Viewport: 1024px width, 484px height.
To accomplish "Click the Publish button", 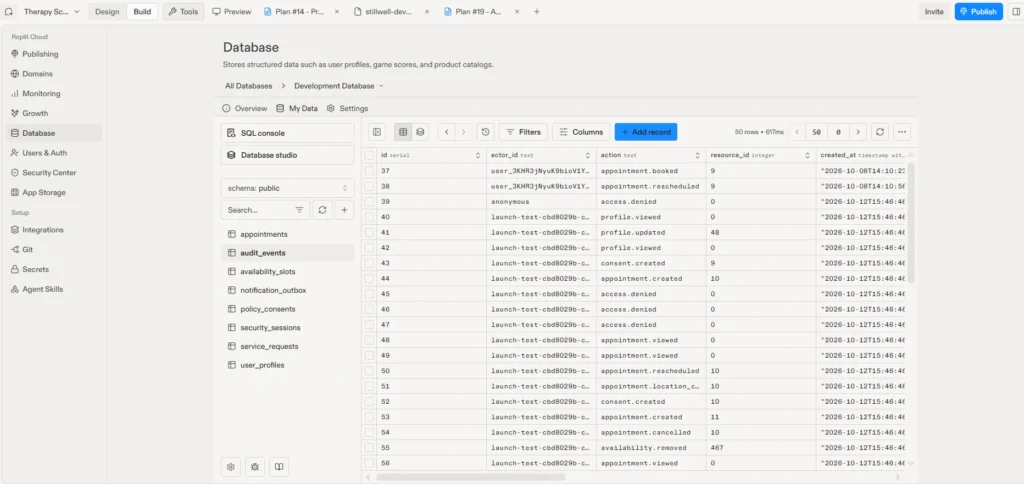I will click(978, 12).
